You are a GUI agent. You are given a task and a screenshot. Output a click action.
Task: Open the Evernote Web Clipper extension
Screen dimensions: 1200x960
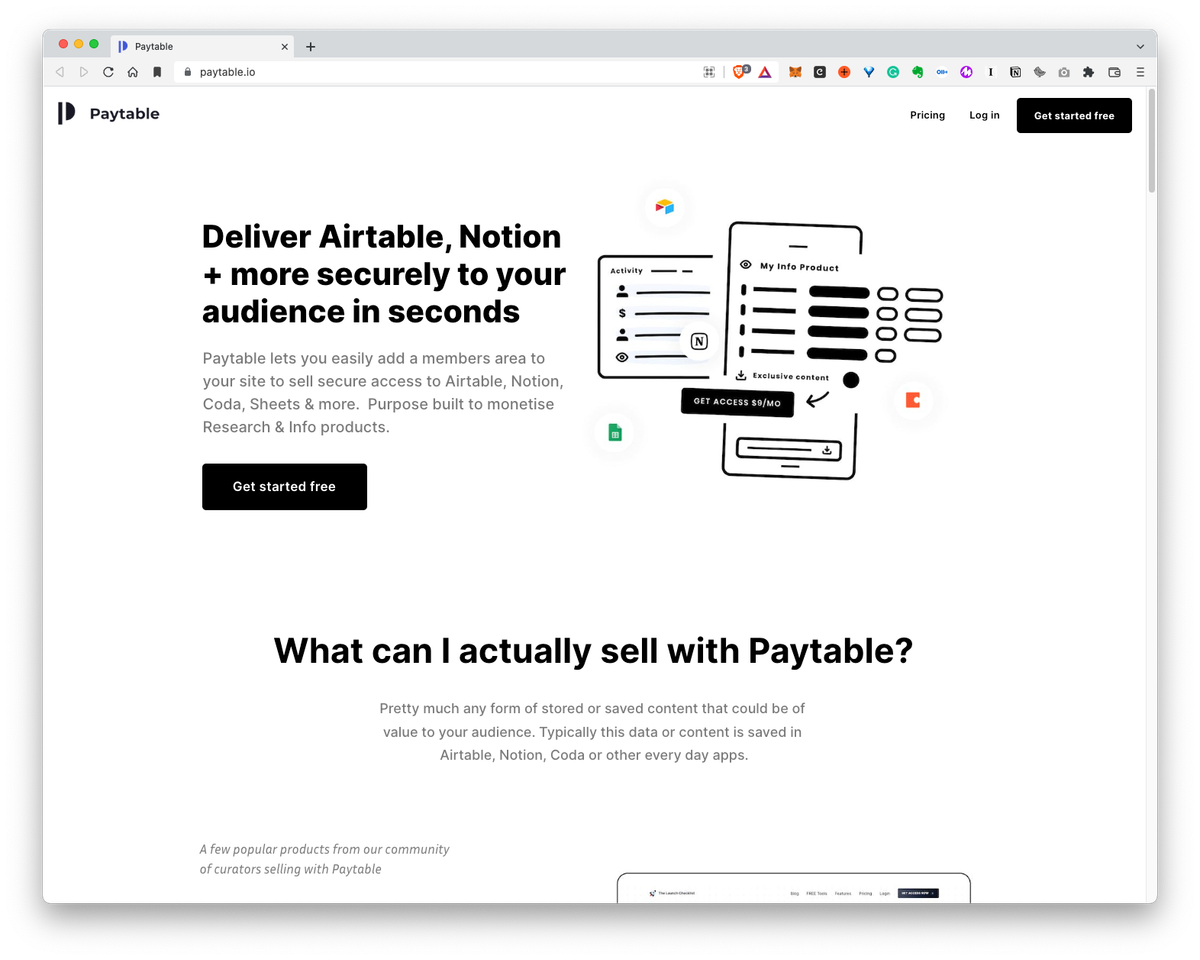(917, 72)
